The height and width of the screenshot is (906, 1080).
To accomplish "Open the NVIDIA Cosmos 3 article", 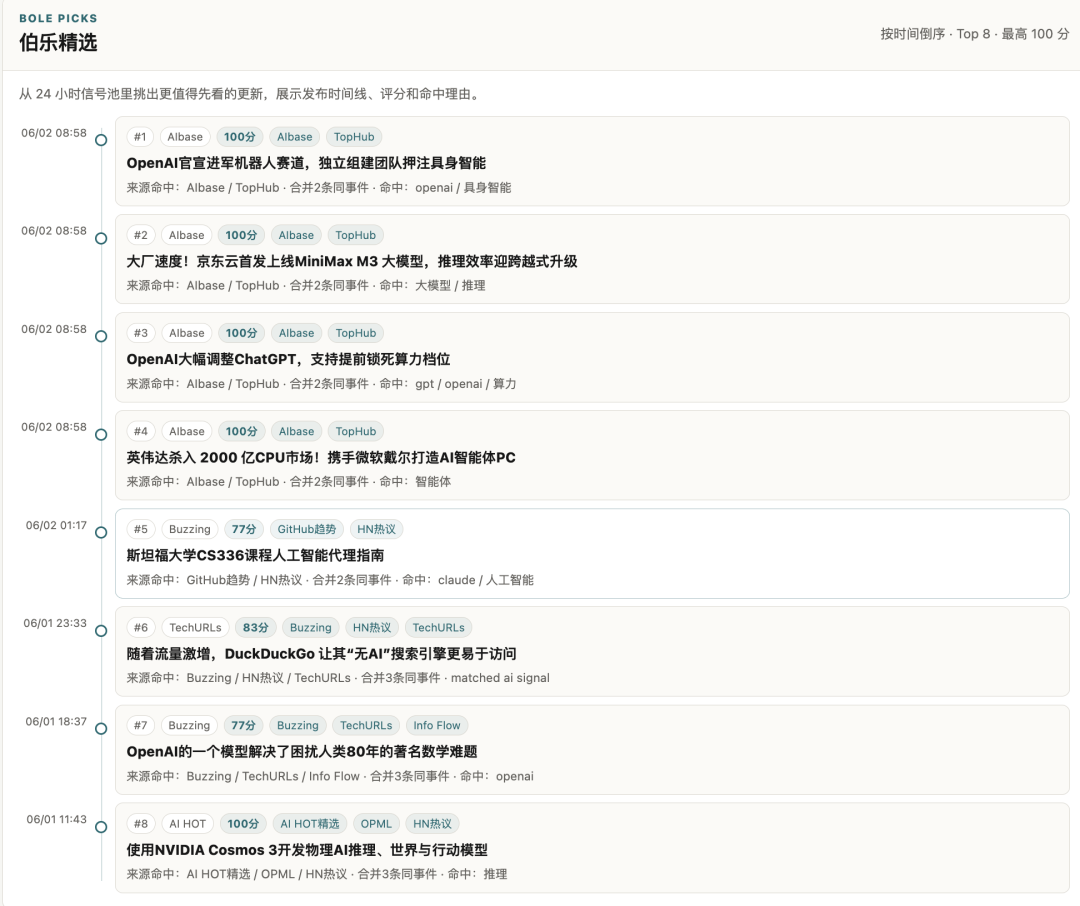I will click(x=307, y=850).
